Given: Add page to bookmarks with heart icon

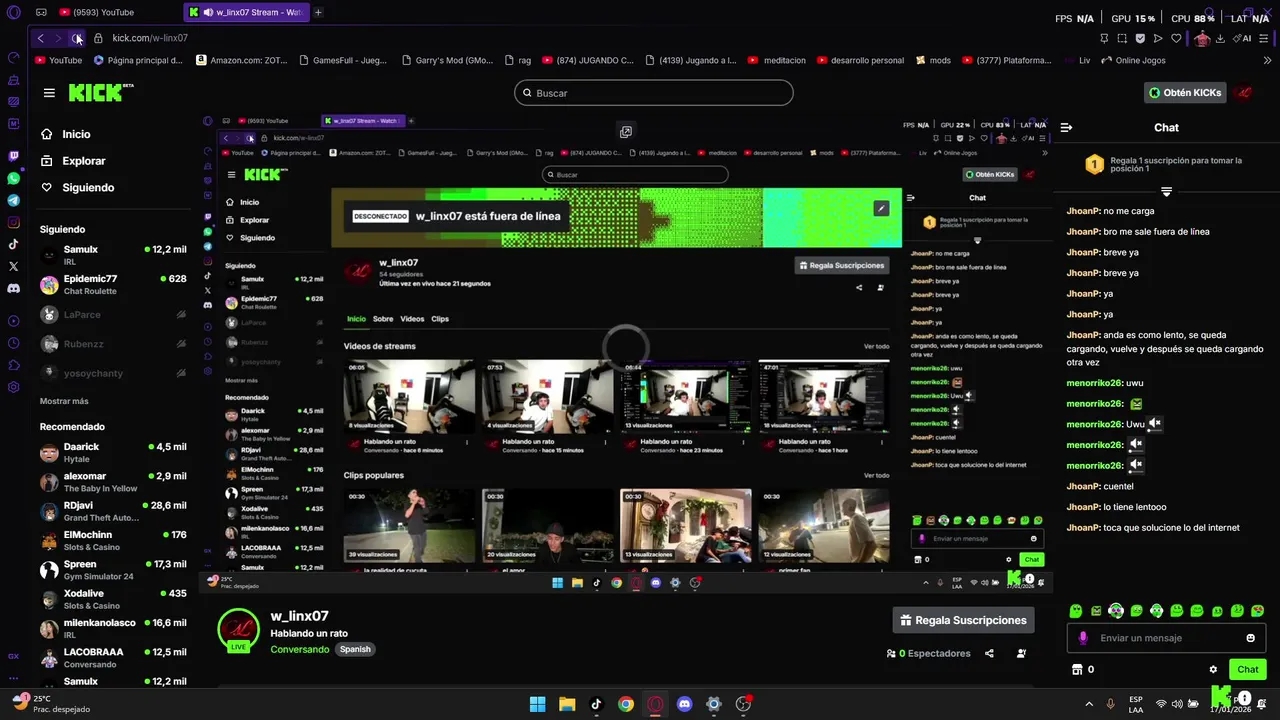Looking at the screenshot, I should click(1176, 38).
